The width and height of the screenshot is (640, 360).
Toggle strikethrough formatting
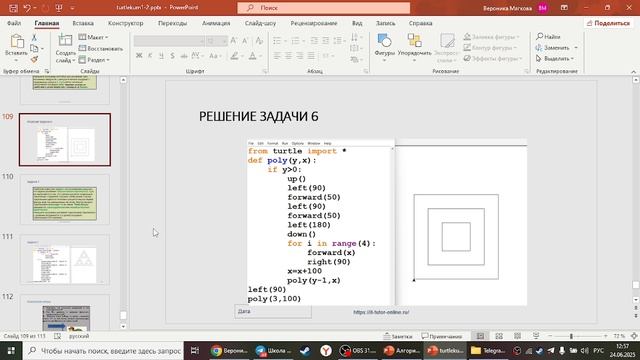tap(184, 56)
